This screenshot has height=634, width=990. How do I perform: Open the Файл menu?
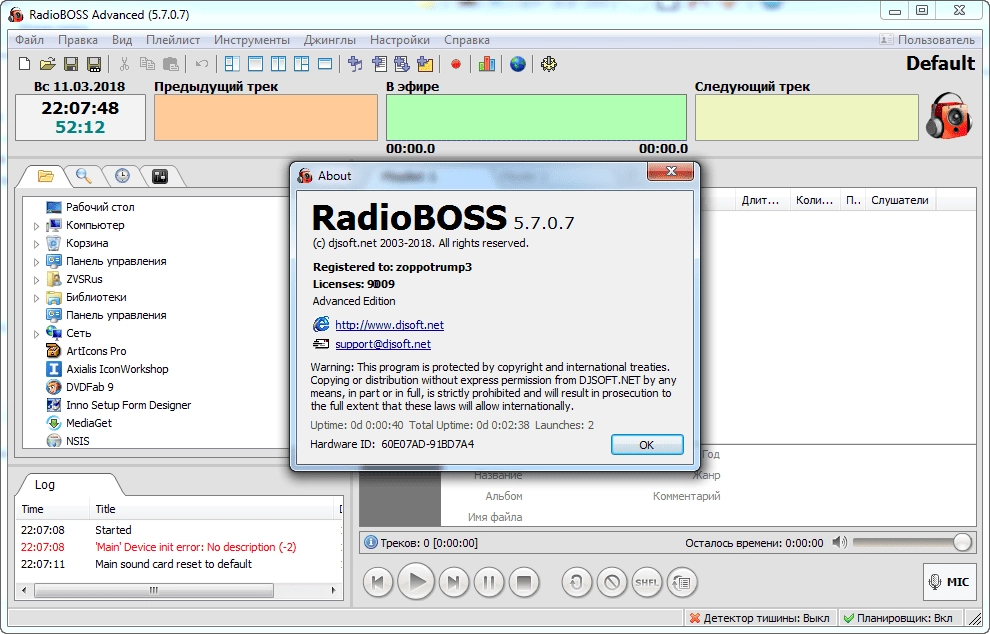pyautogui.click(x=30, y=40)
